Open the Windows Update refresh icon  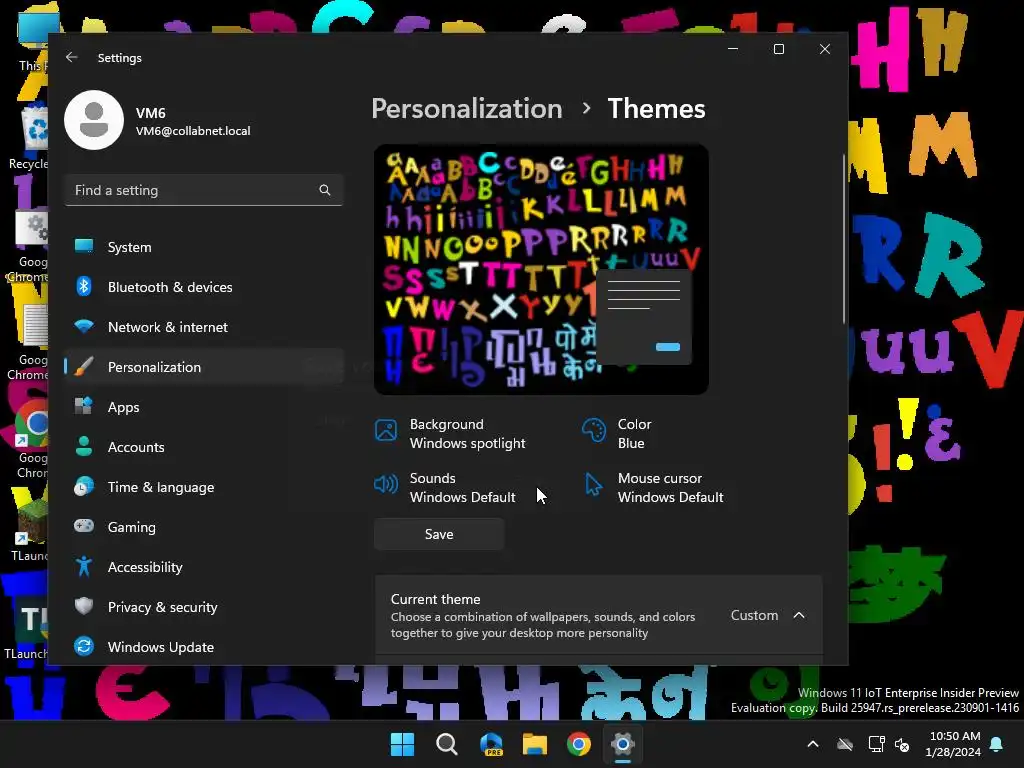coord(84,646)
